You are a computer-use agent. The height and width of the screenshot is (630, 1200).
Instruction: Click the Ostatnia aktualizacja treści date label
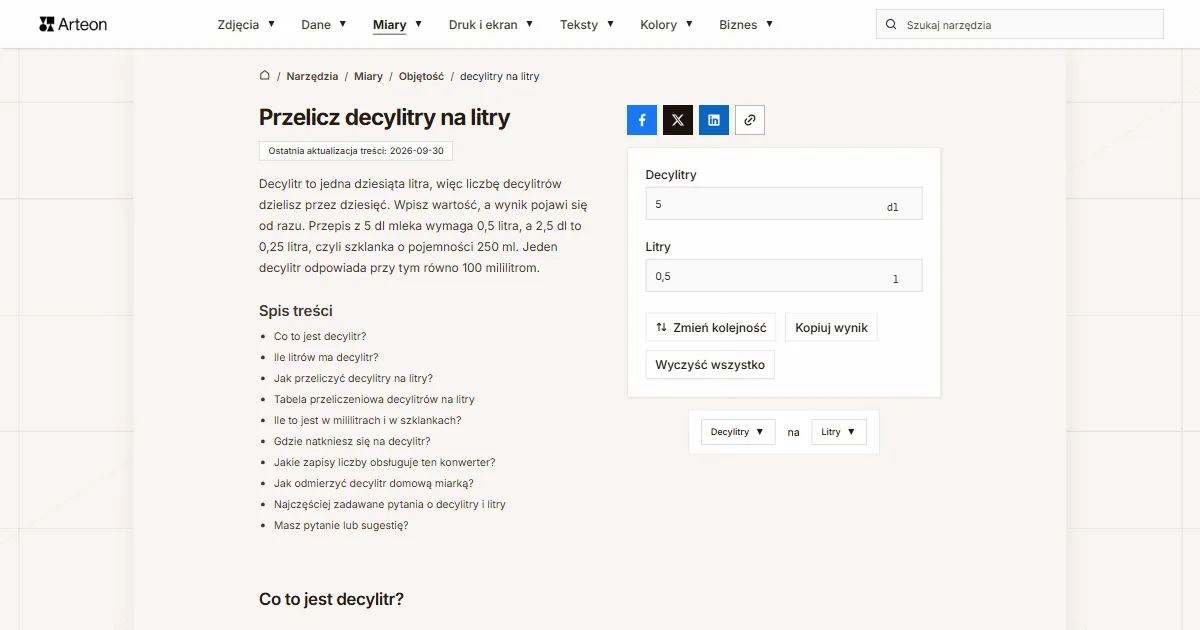tap(356, 151)
